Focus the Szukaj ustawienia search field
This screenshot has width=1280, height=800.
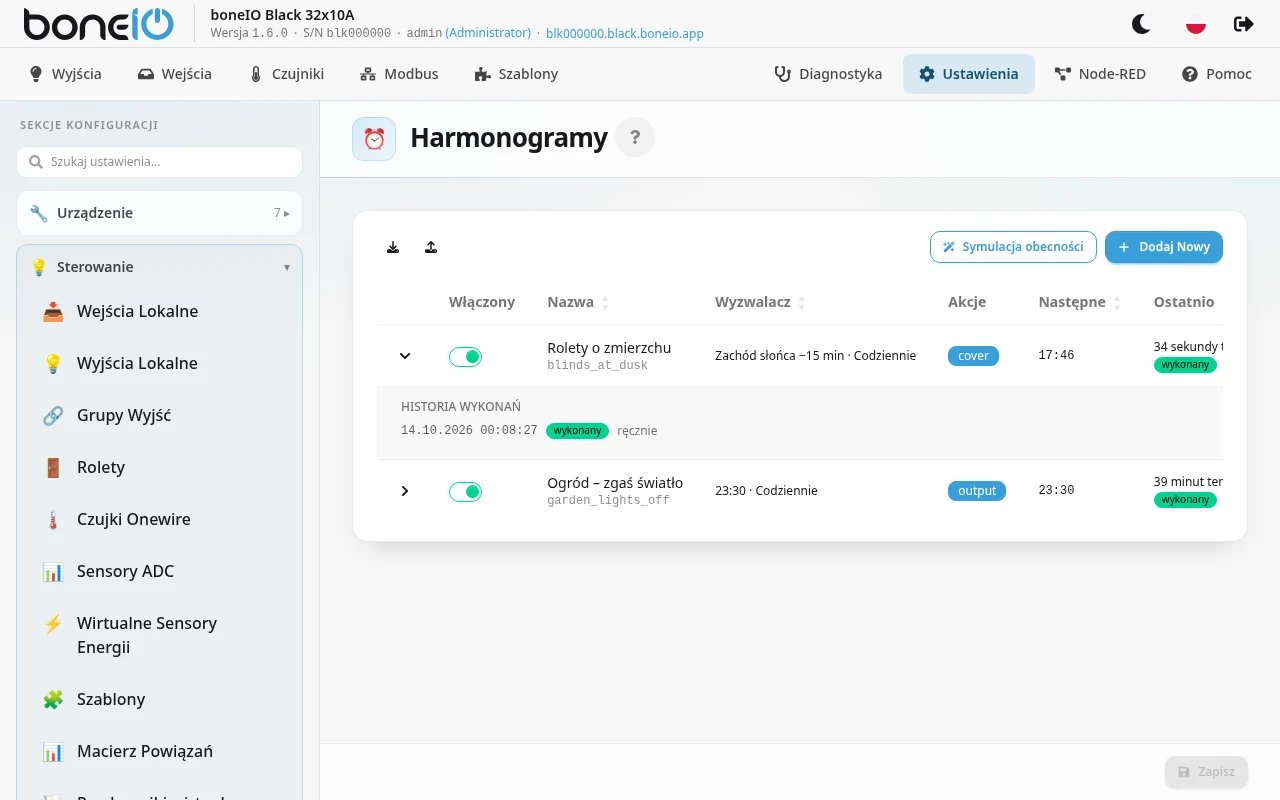point(159,162)
